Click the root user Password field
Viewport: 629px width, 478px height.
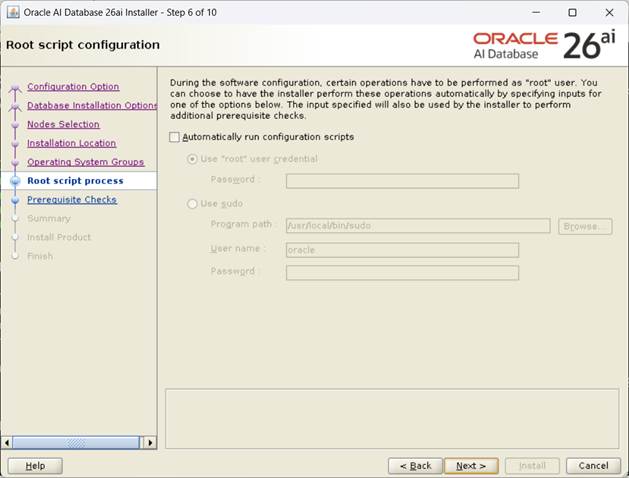[402, 181]
